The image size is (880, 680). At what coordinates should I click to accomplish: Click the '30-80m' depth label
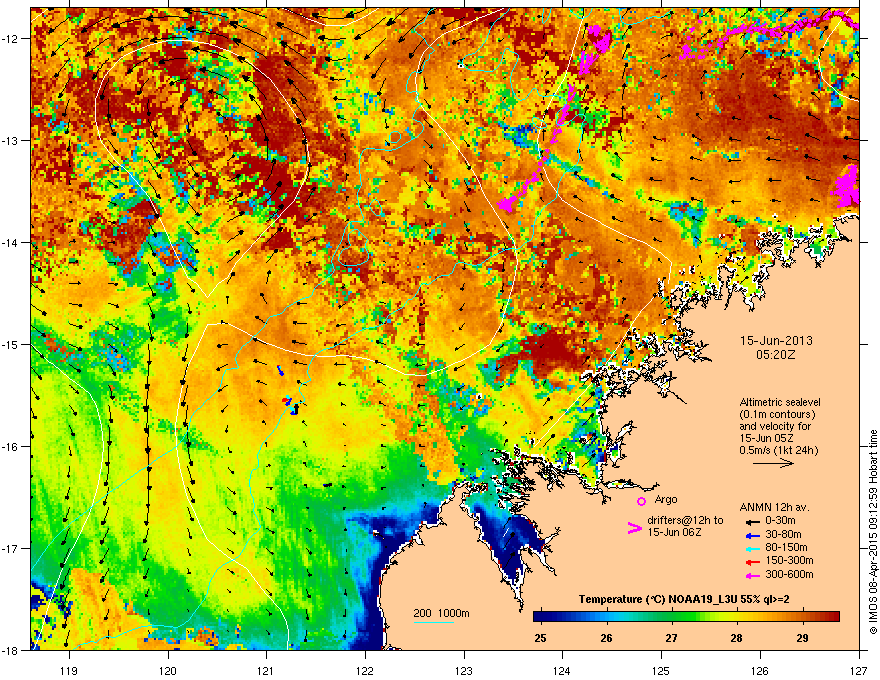click(783, 535)
